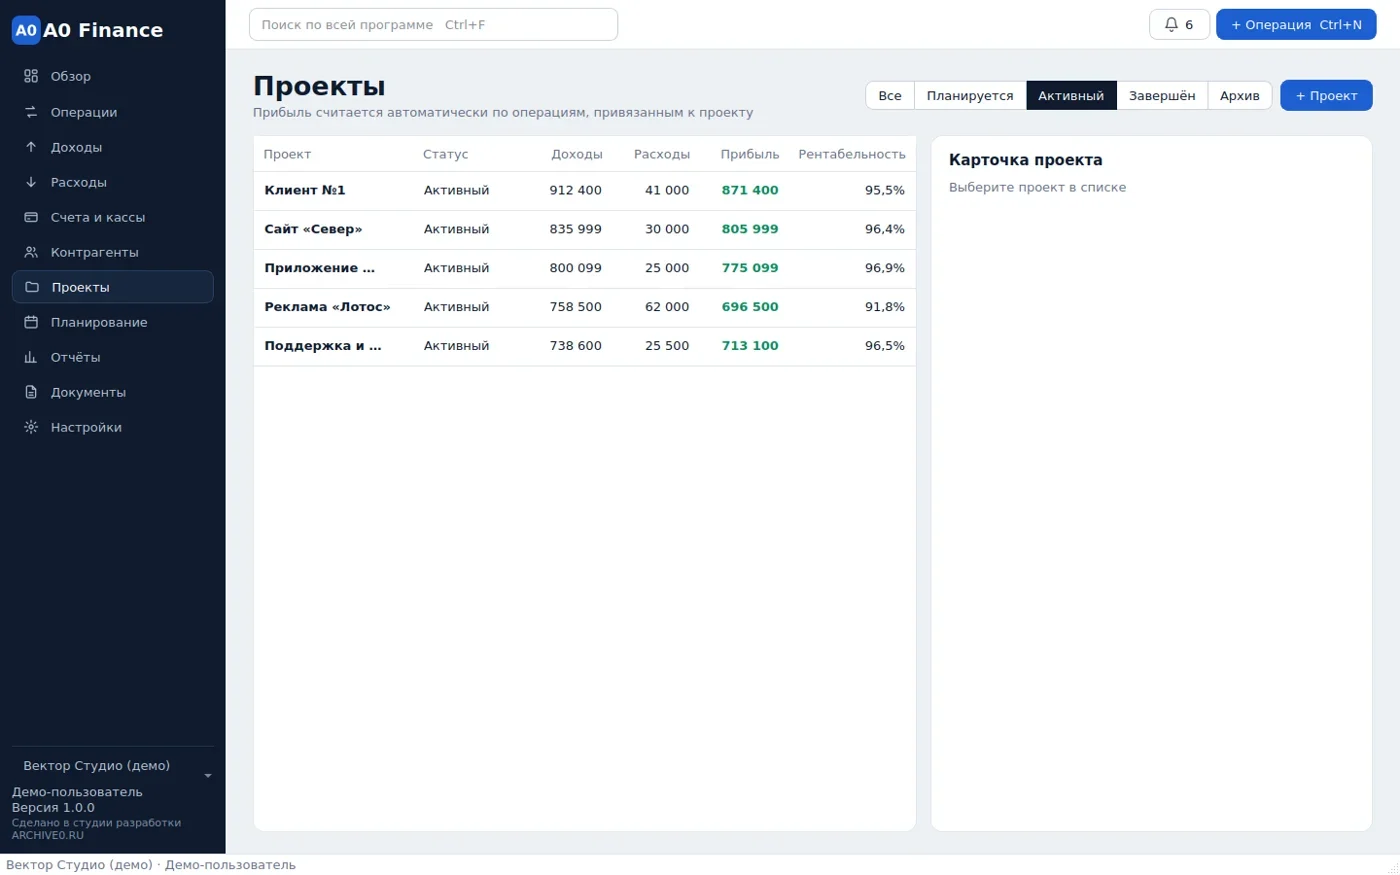Click the Операции swap arrows icon
This screenshot has width=1400, height=875.
point(31,112)
